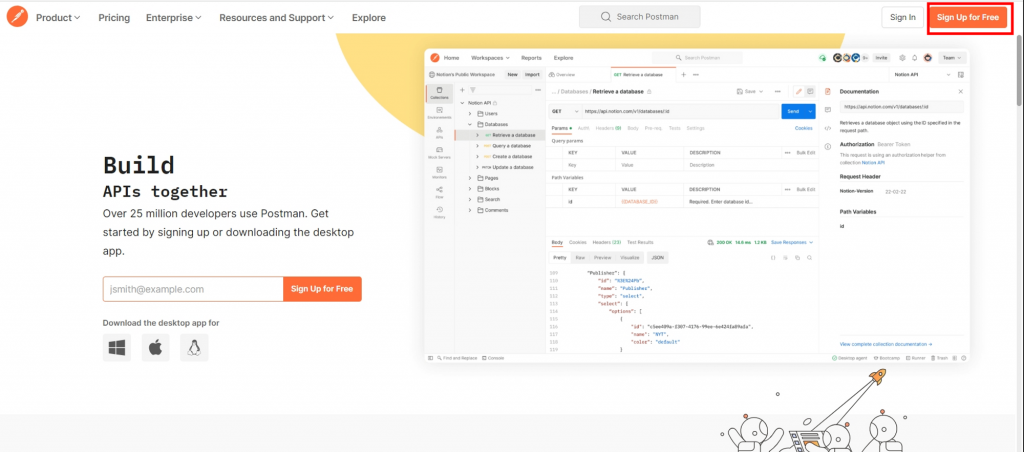Open Monitors in the app preview sidebar
The image size is (1024, 452).
coord(440,172)
